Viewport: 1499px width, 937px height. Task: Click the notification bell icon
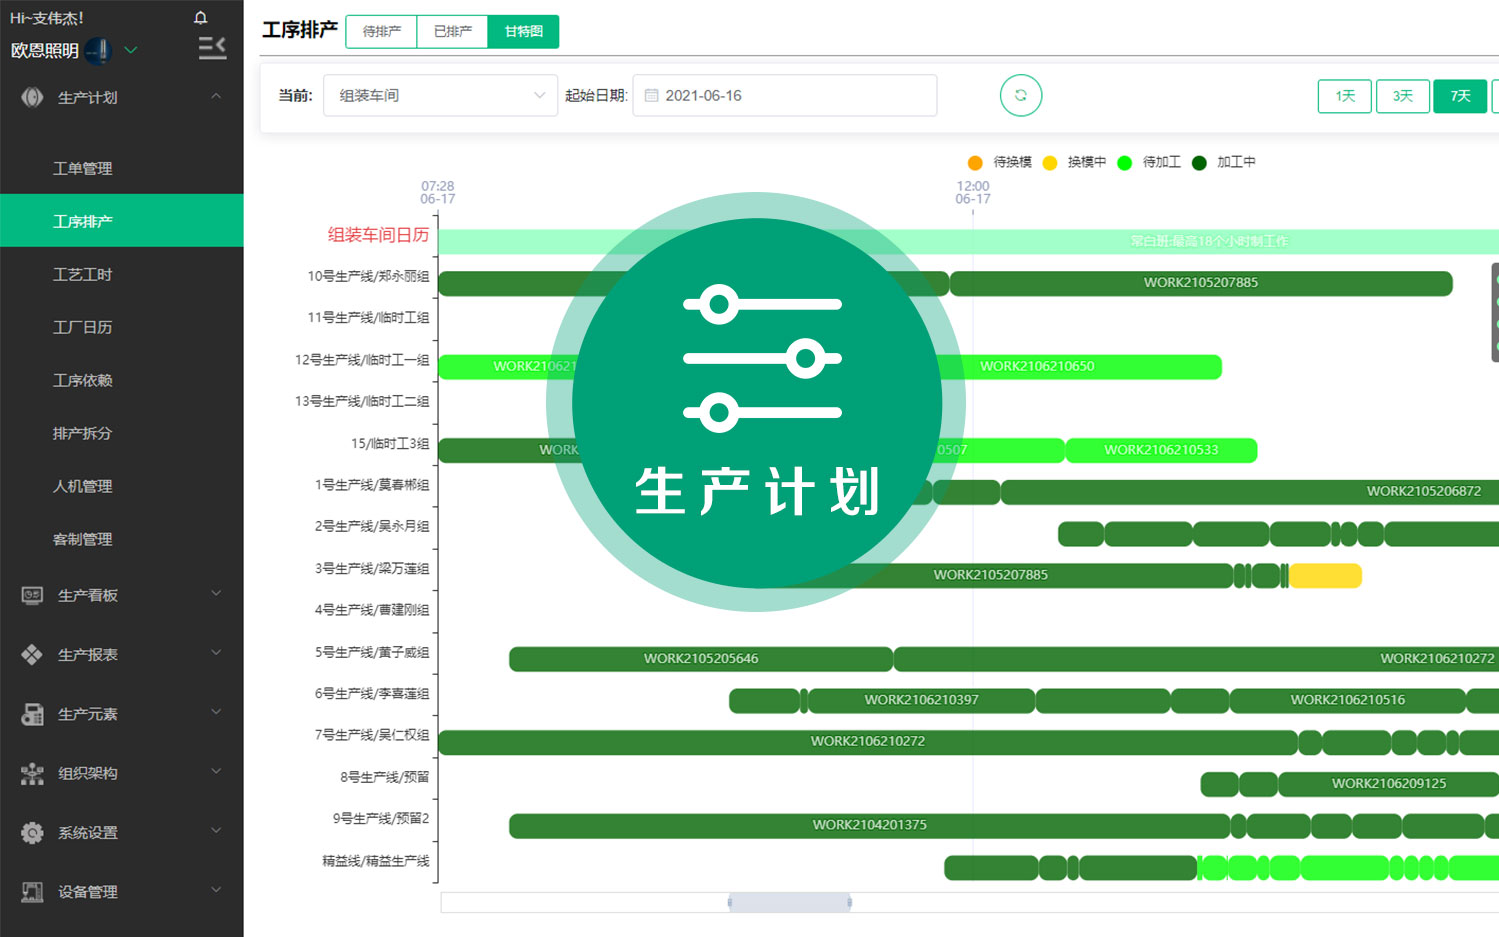200,17
